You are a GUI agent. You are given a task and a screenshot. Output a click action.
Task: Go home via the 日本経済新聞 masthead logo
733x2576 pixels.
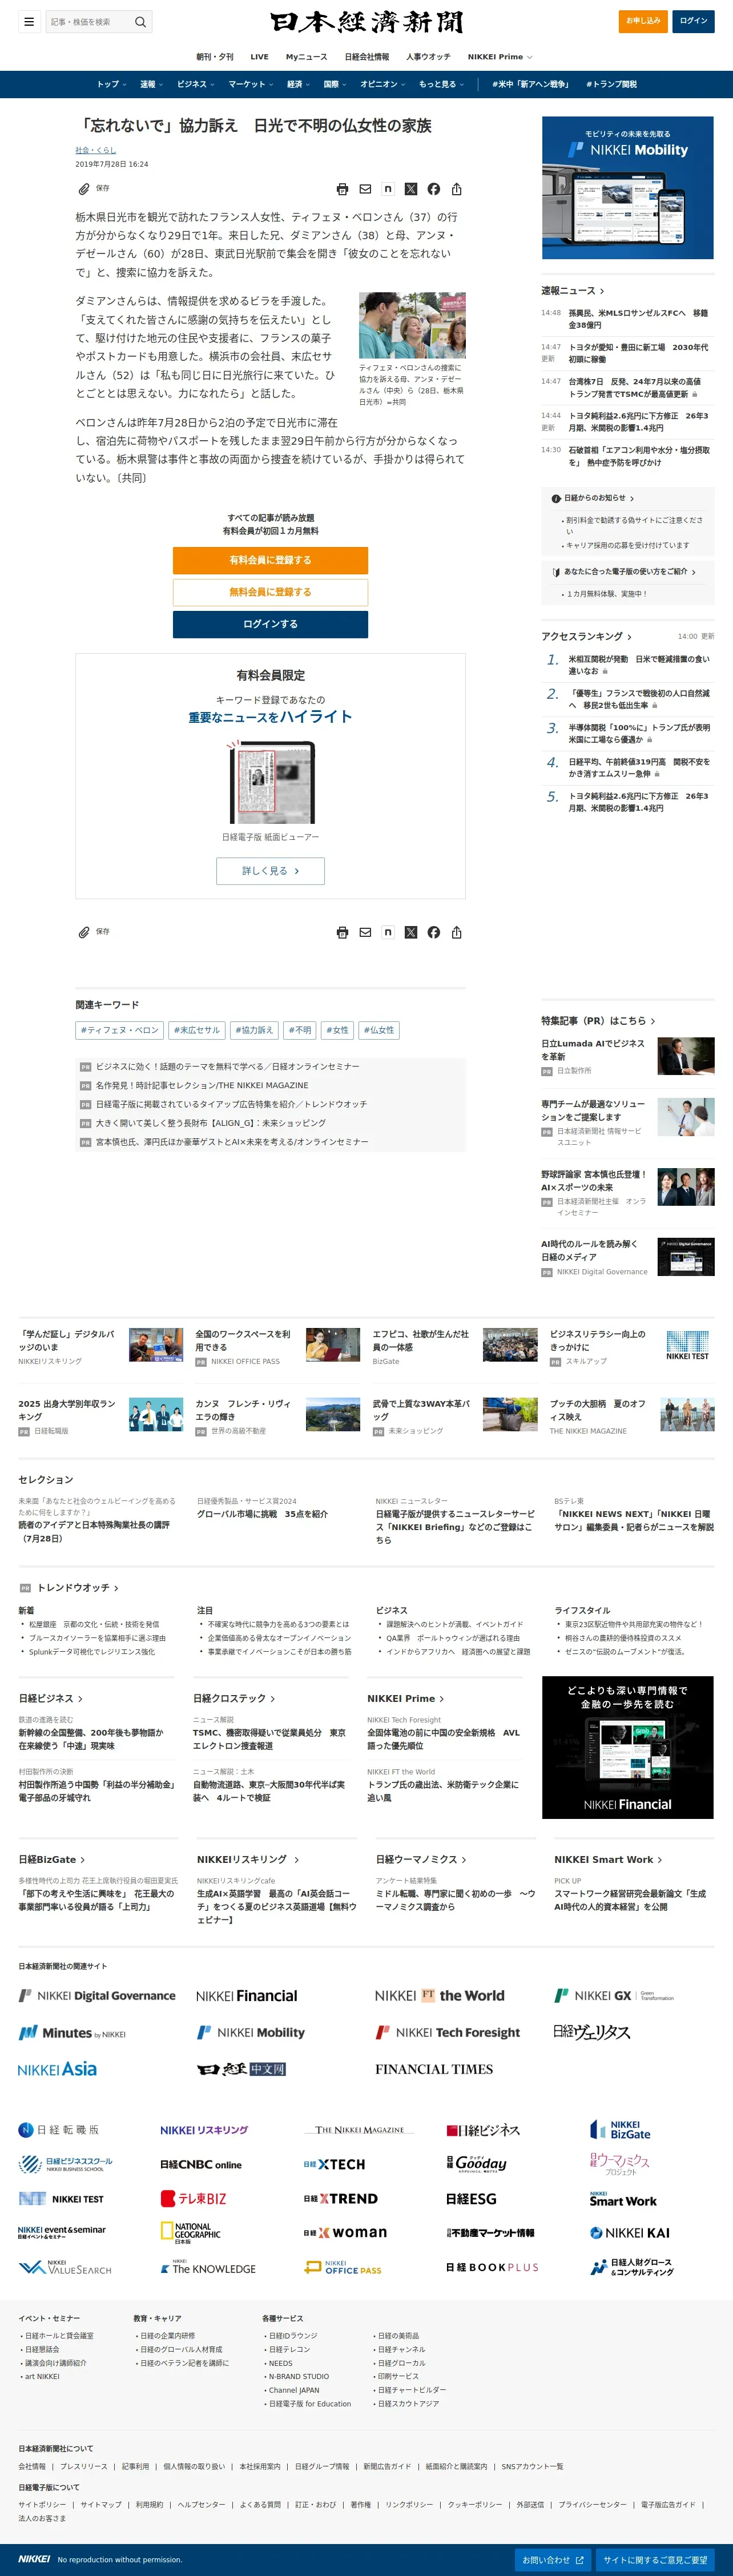(366, 22)
